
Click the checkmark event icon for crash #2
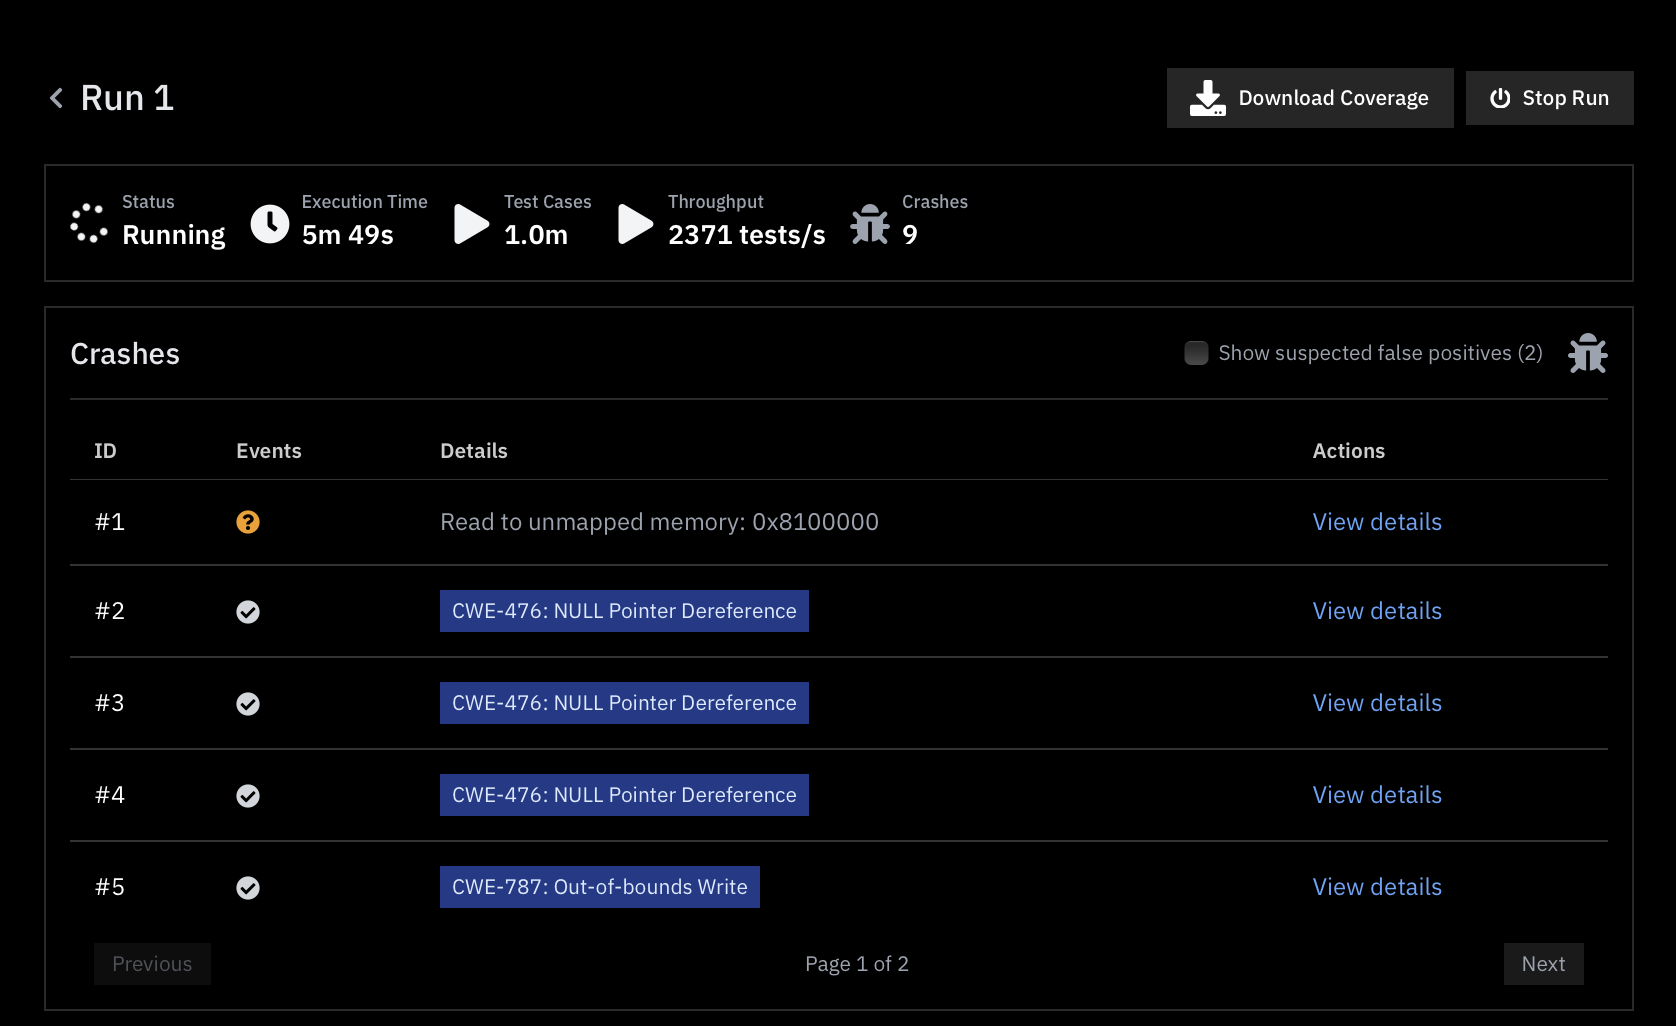248,612
